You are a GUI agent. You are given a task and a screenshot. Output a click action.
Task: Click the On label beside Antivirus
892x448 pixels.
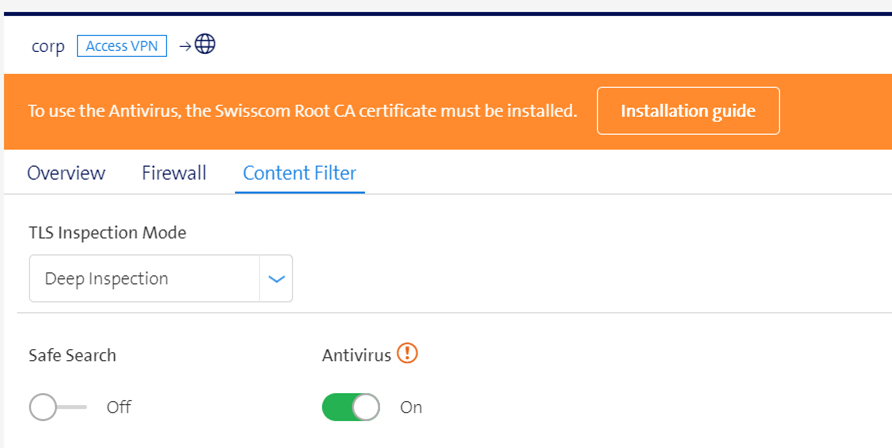click(411, 407)
